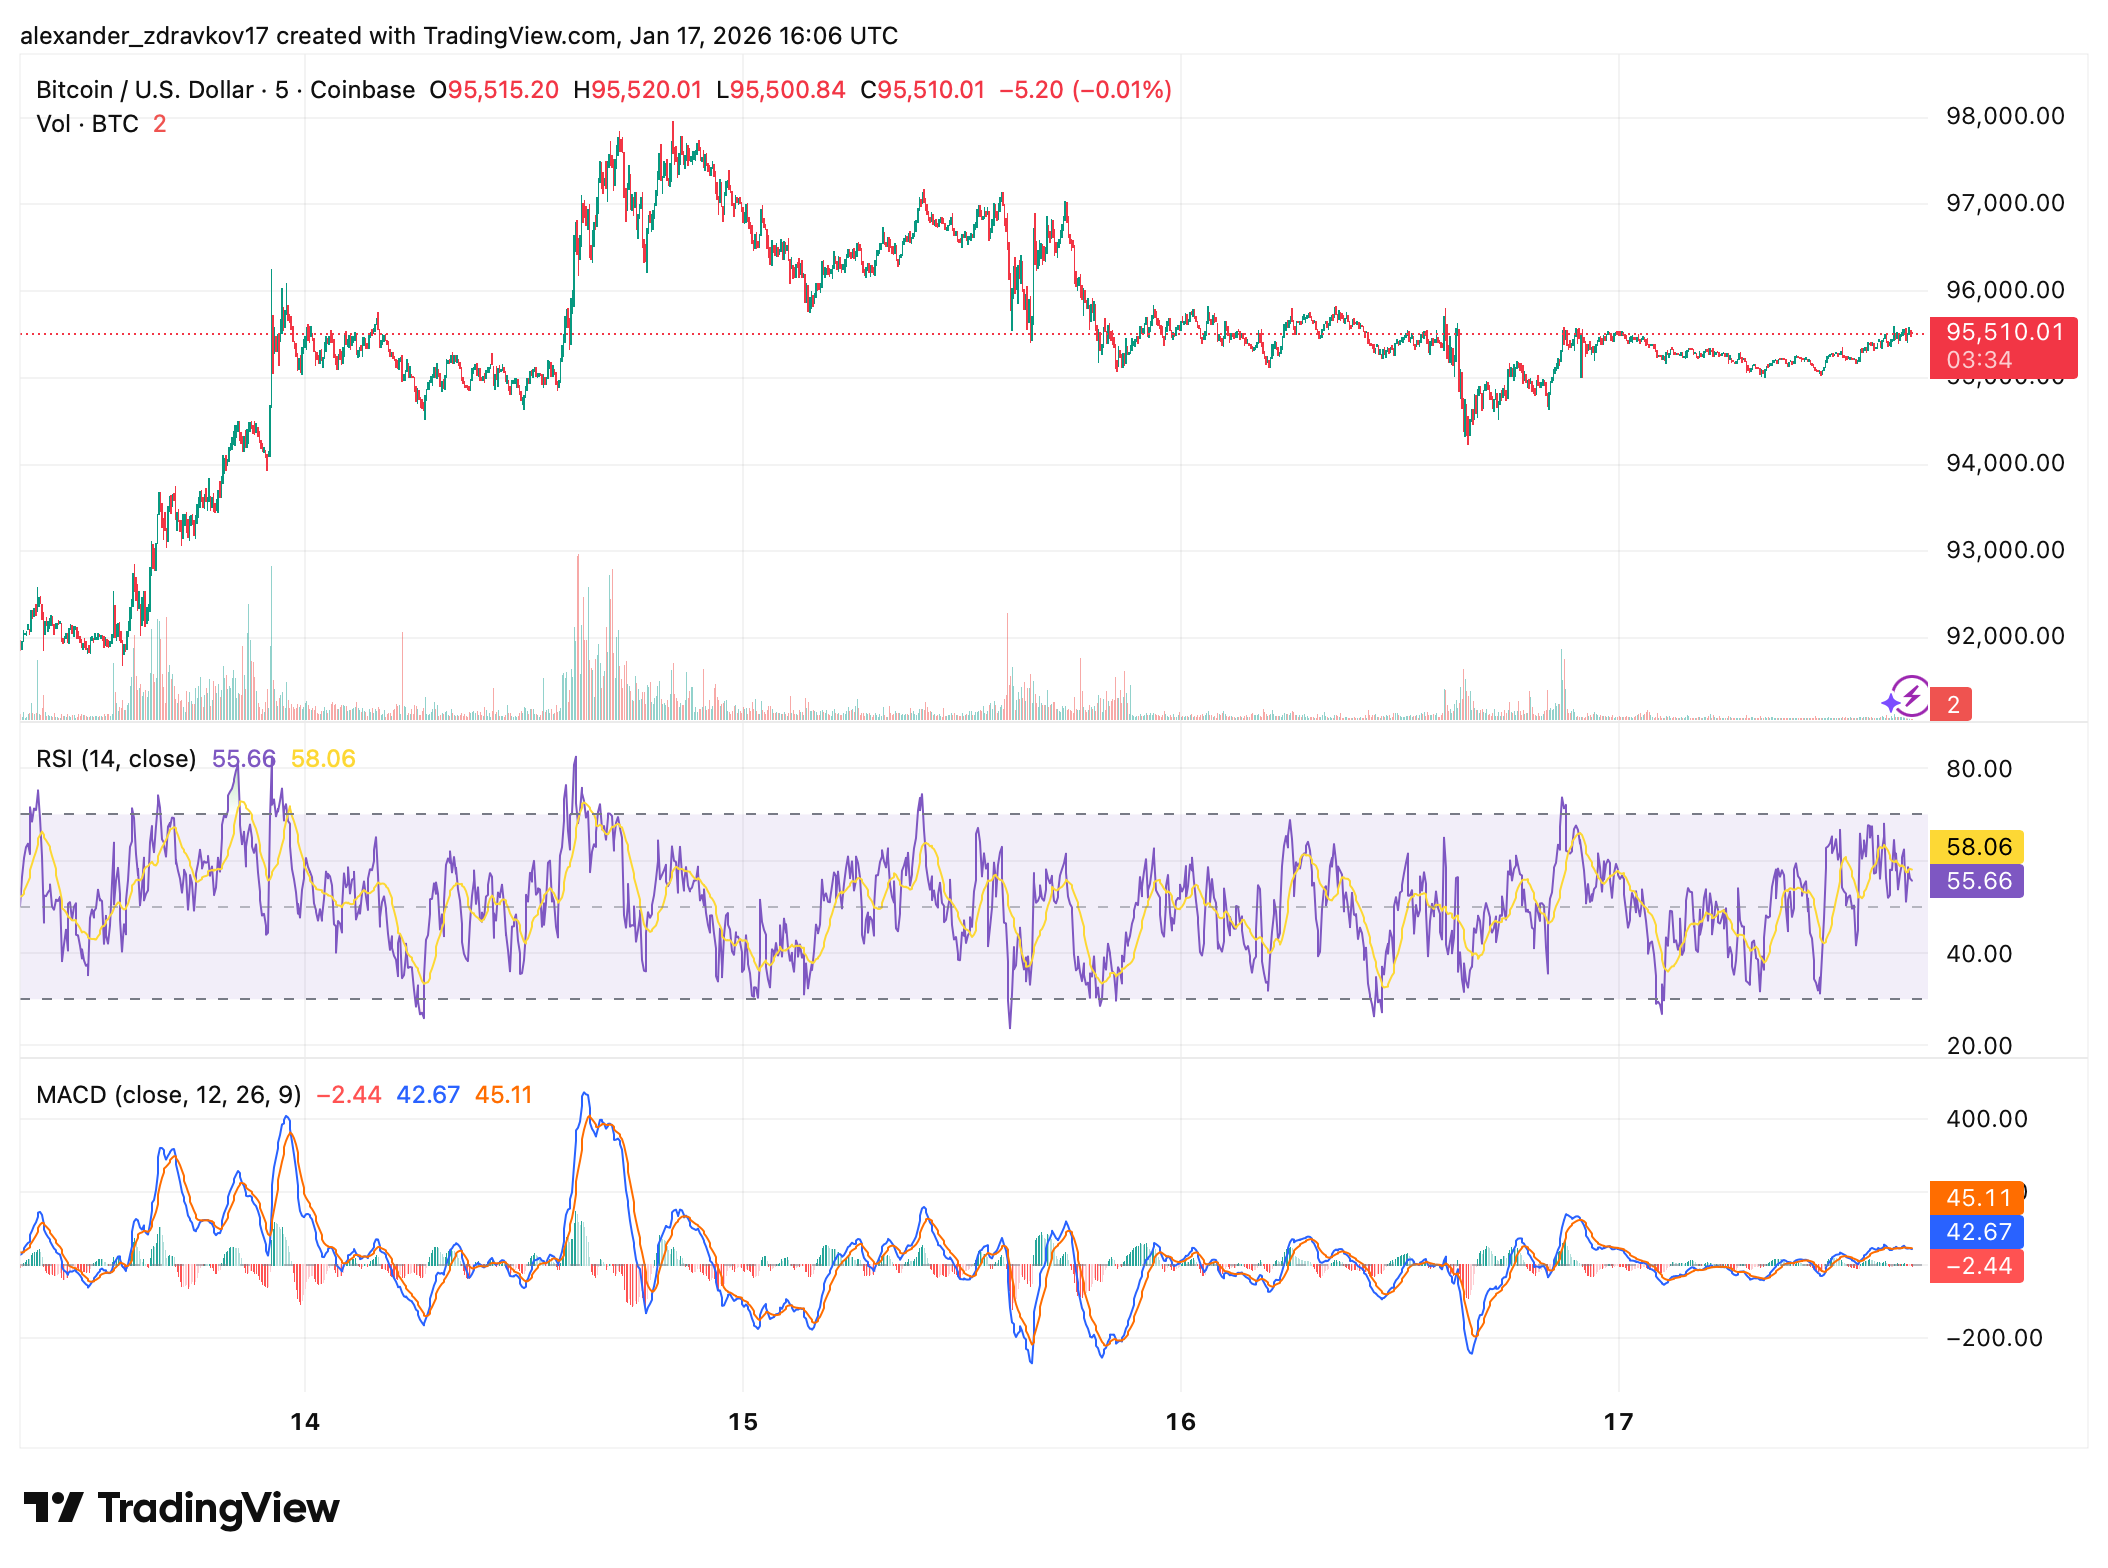Click the 98,000.00 price scale label

click(2004, 116)
